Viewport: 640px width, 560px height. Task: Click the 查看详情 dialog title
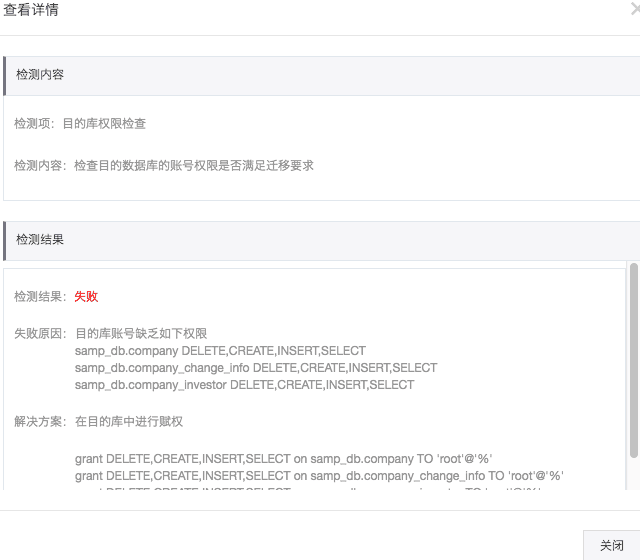[x=31, y=9]
